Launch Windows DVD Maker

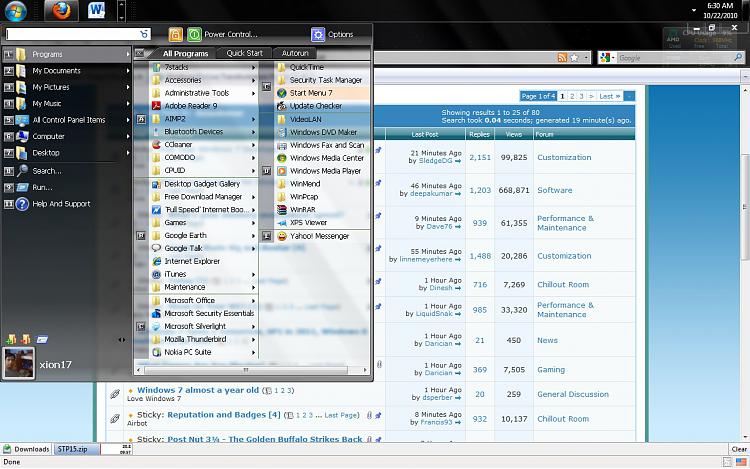click(x=323, y=132)
